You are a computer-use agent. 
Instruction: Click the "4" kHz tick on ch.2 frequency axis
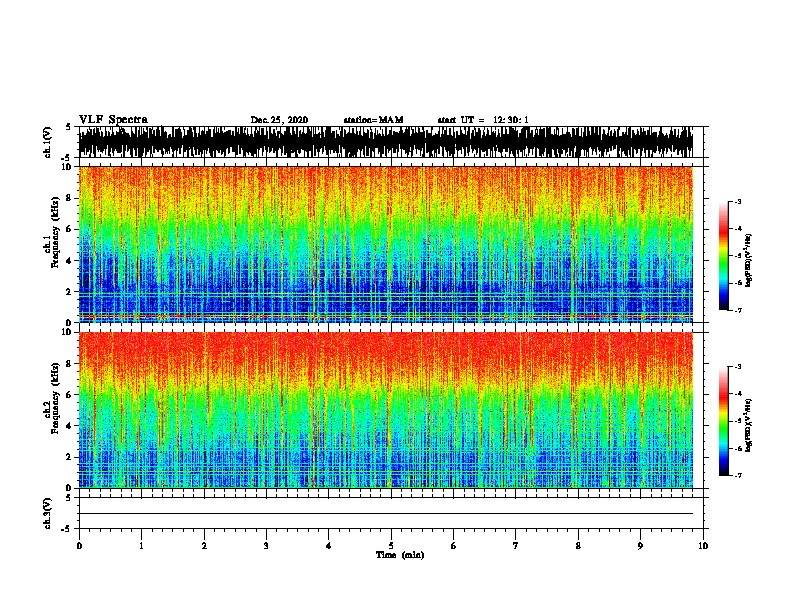coord(70,426)
